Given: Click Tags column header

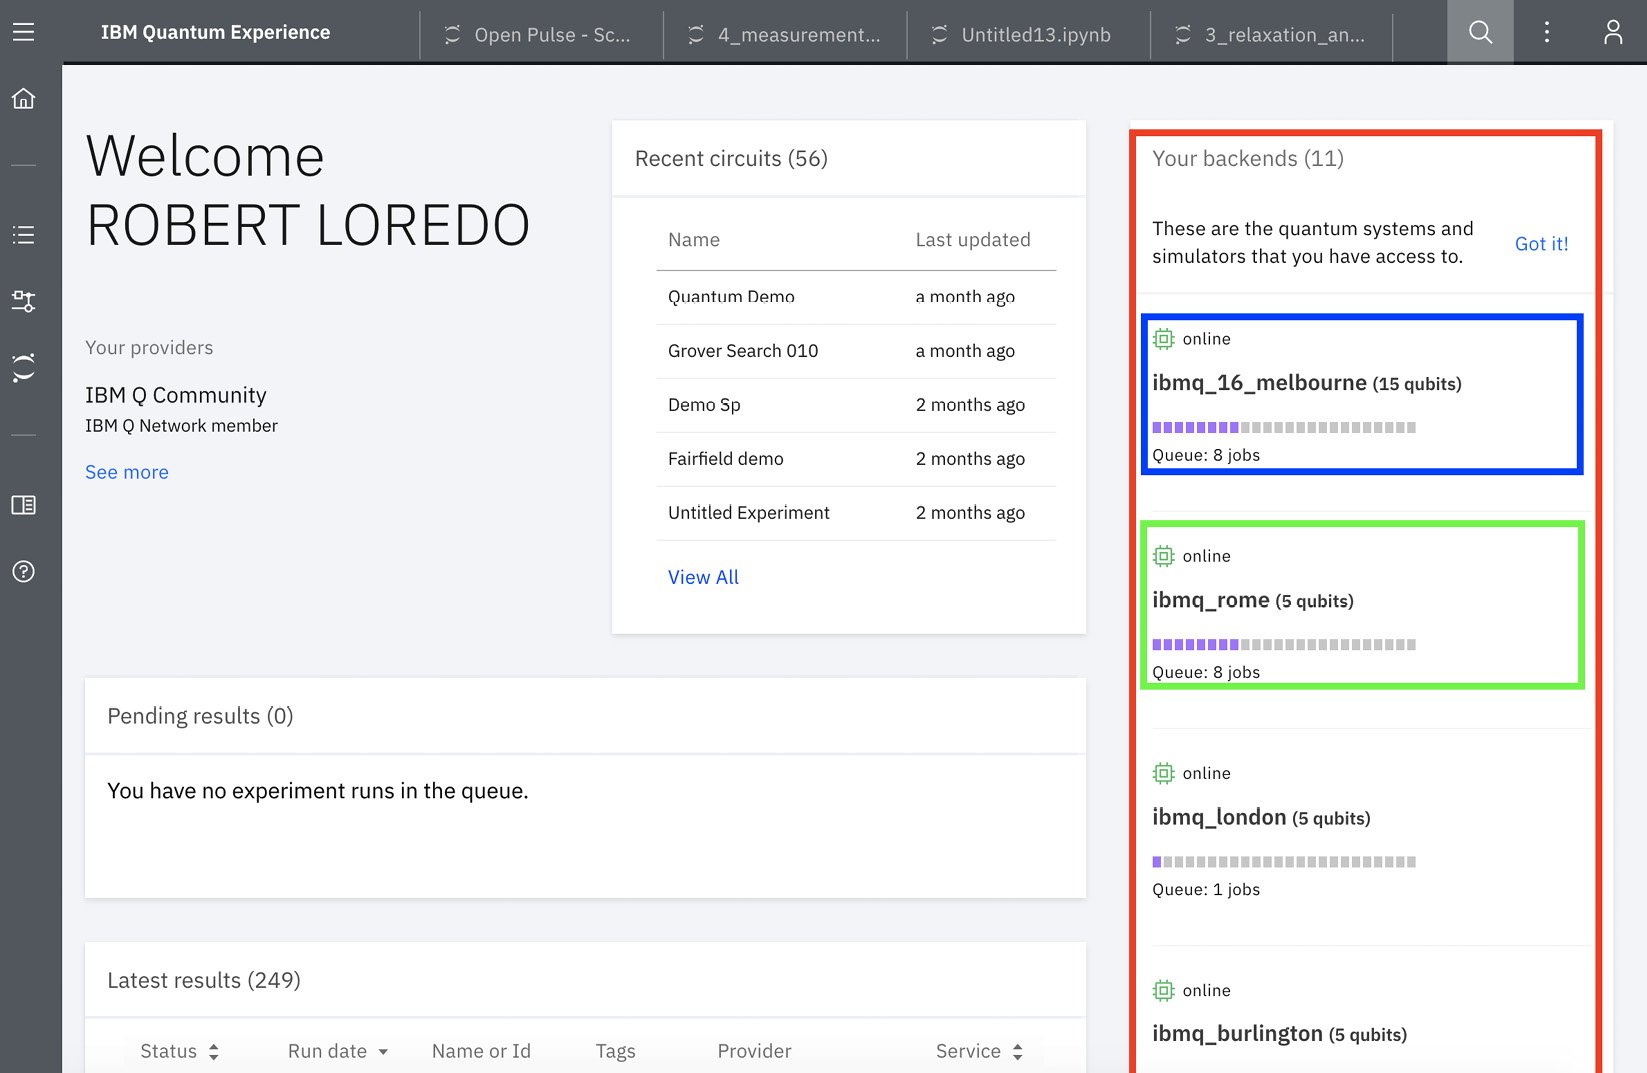Looking at the screenshot, I should [x=615, y=1051].
